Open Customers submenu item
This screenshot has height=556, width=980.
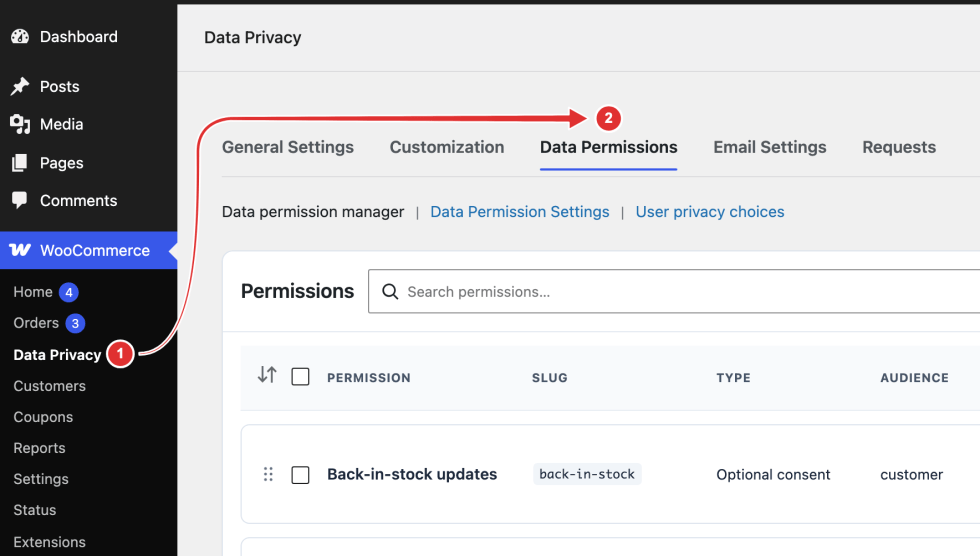click(x=49, y=386)
